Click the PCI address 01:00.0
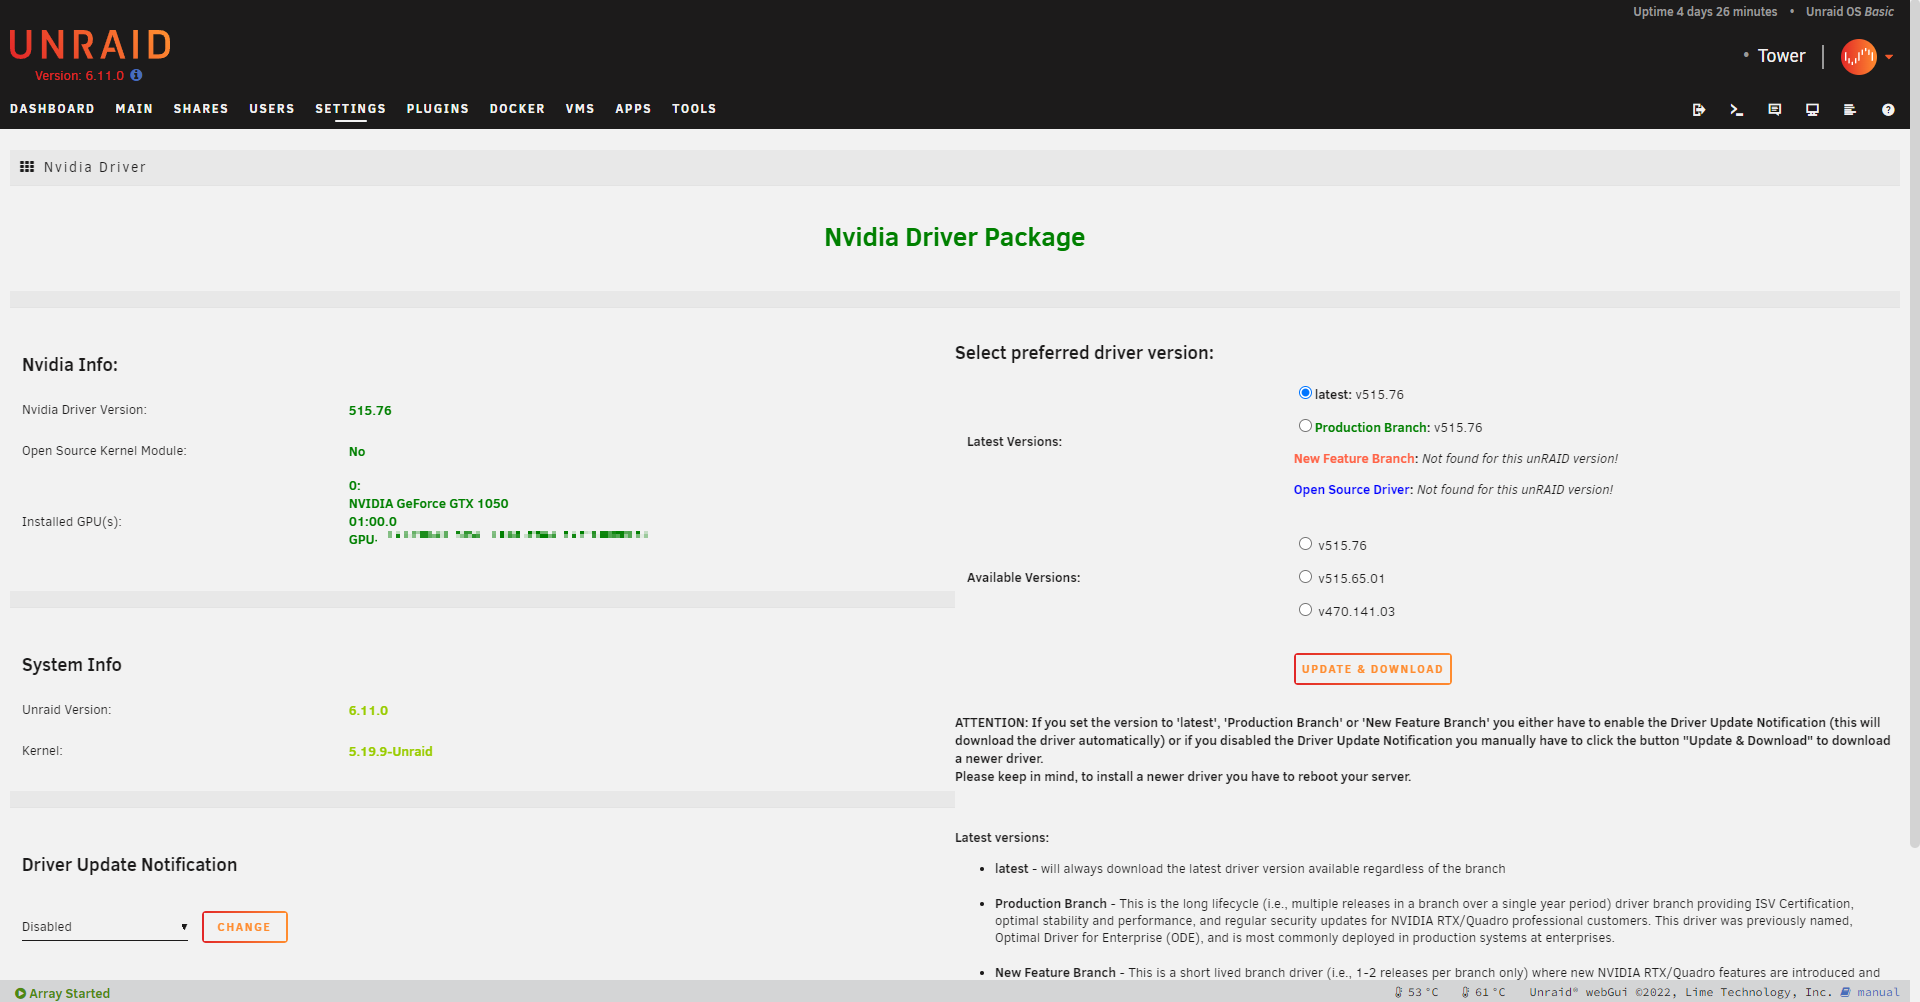1920x1002 pixels. coord(372,522)
